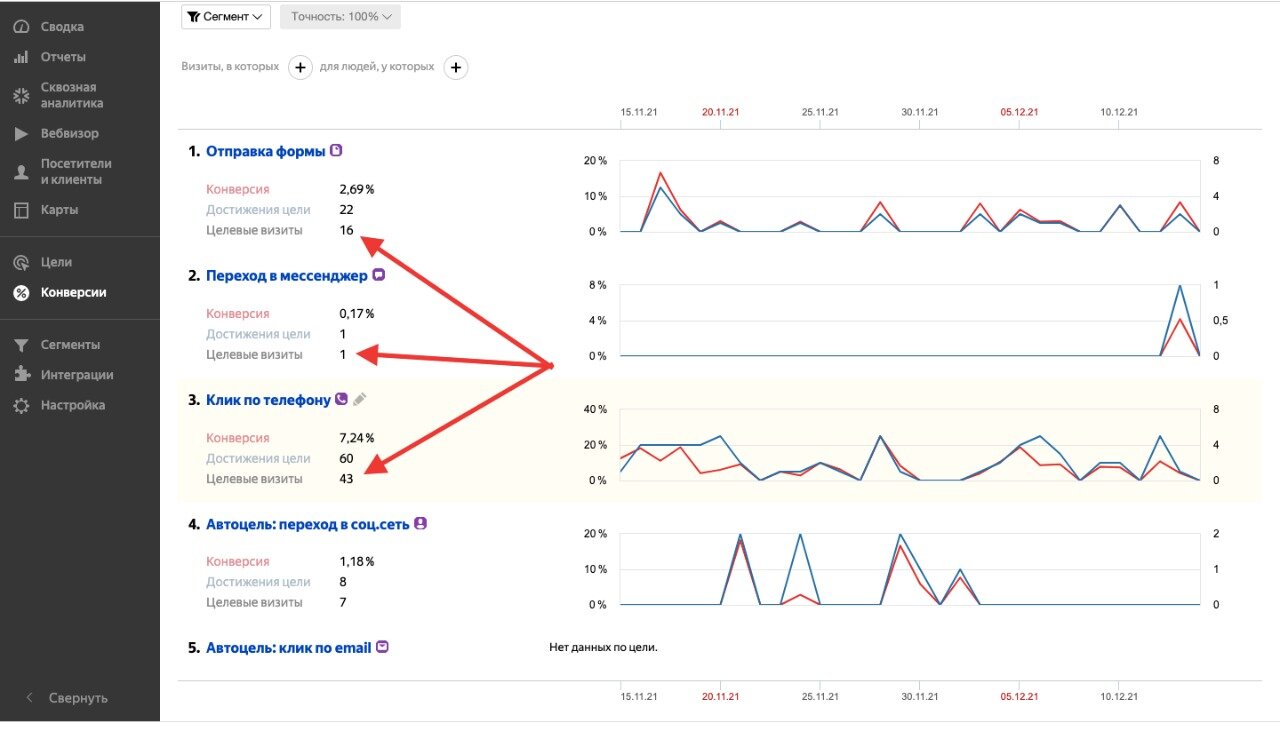
Task: Open Настройка gear icon
Action: [x=21, y=406]
